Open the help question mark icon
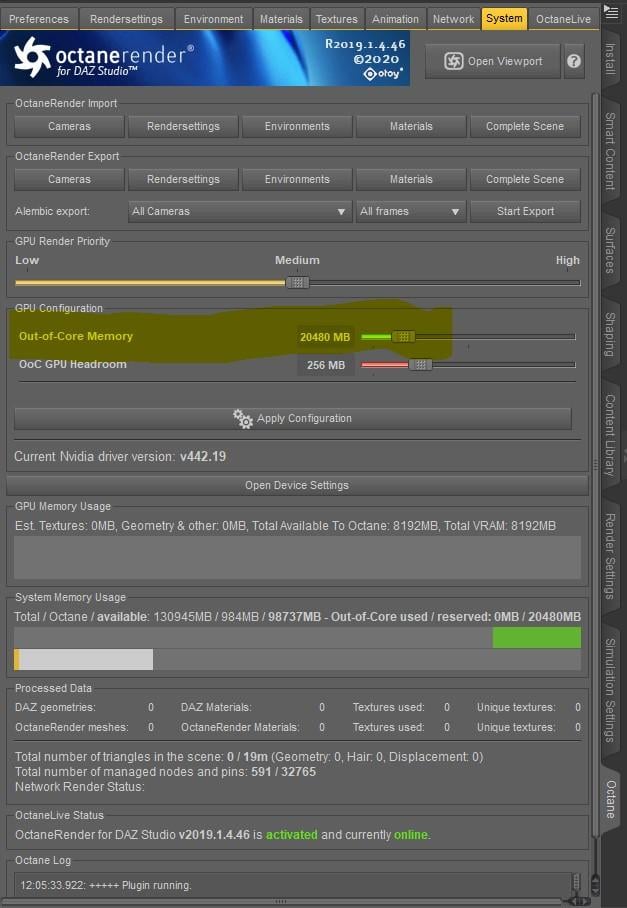This screenshot has height=908, width=627. coord(573,61)
